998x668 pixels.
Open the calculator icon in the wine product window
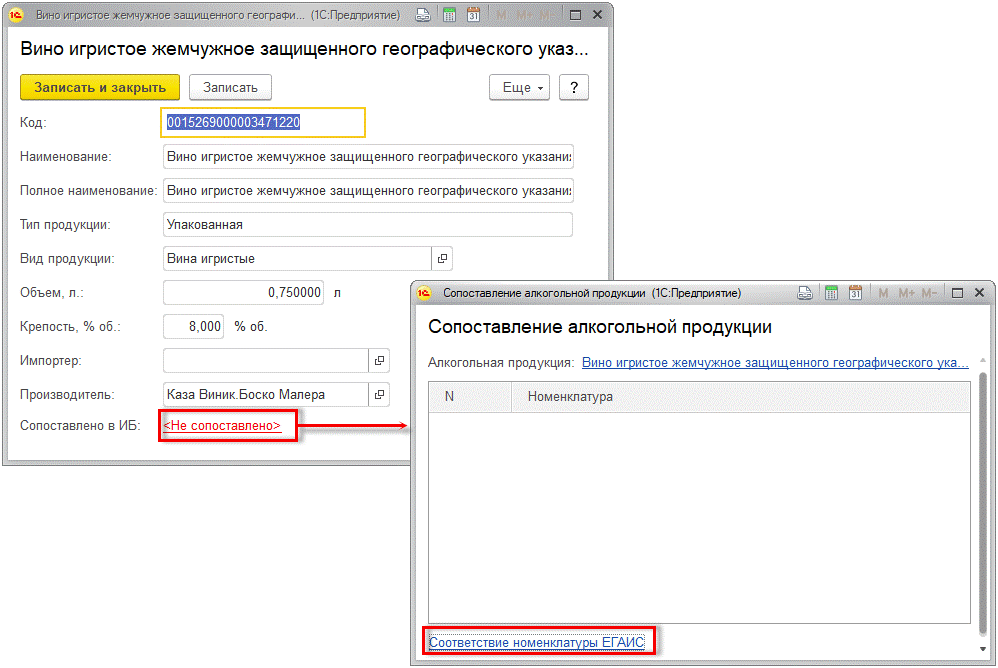[x=449, y=15]
